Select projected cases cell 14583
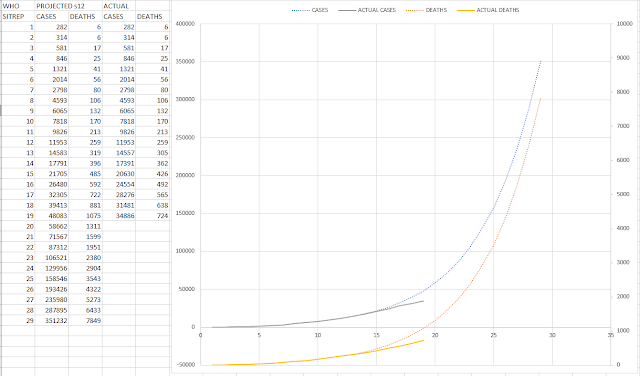Viewport: 640px width, 376px height. [x=52, y=153]
